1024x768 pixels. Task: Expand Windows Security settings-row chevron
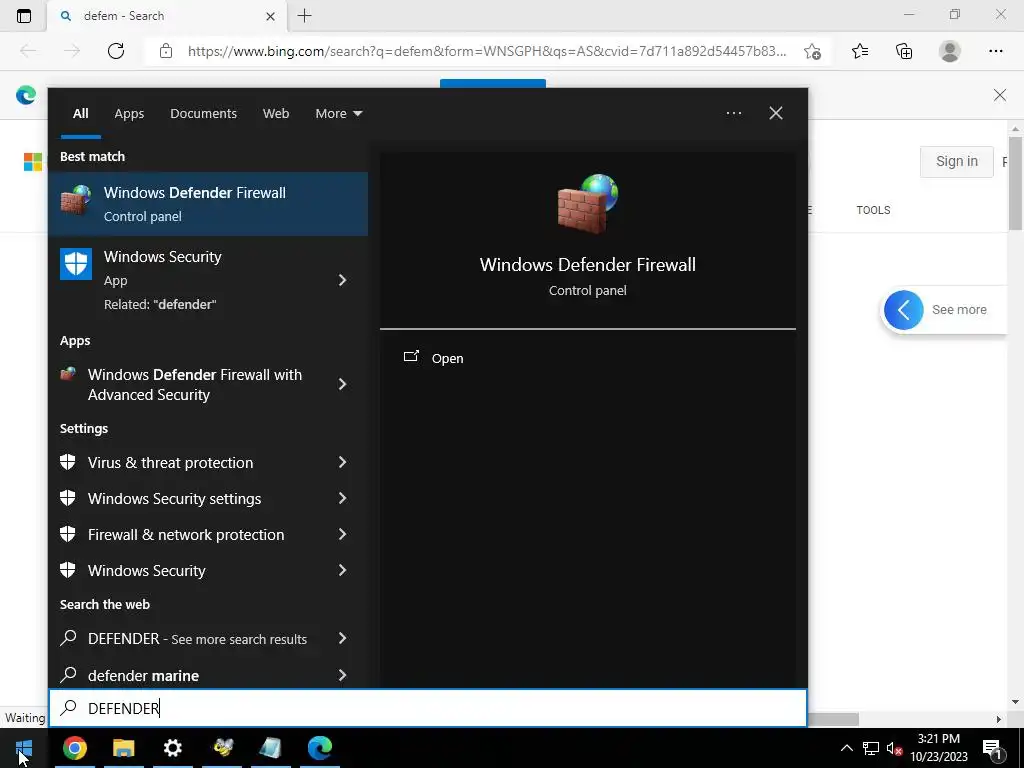pyautogui.click(x=342, y=570)
